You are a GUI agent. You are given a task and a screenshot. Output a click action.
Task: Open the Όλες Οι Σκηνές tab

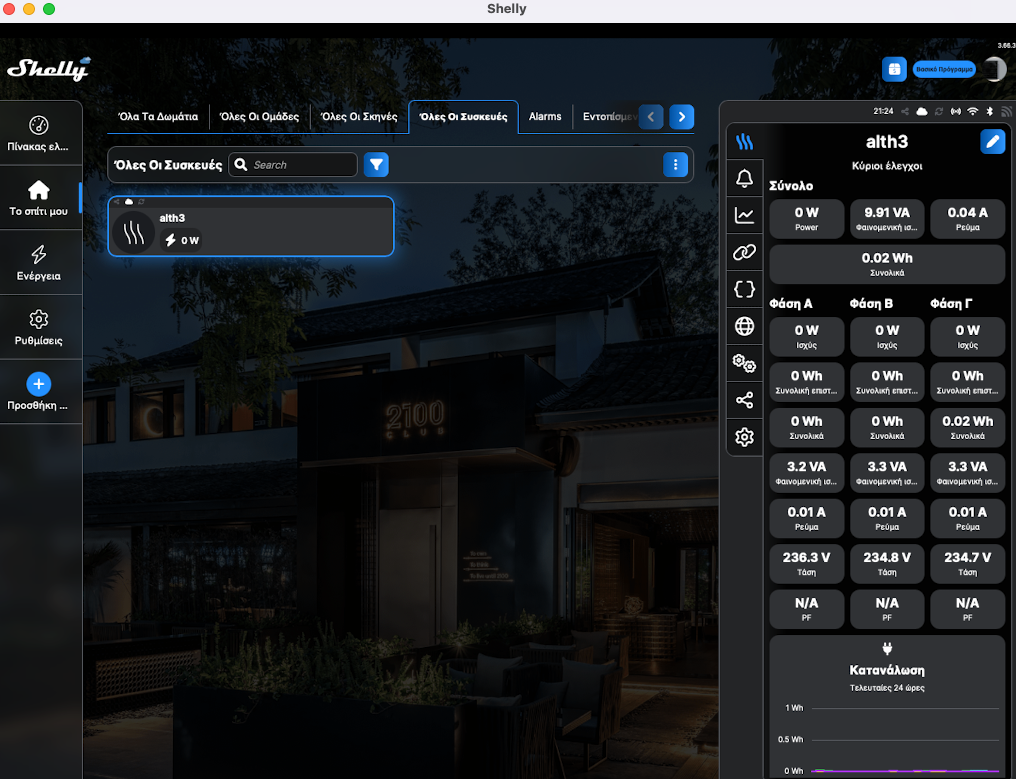(359, 117)
